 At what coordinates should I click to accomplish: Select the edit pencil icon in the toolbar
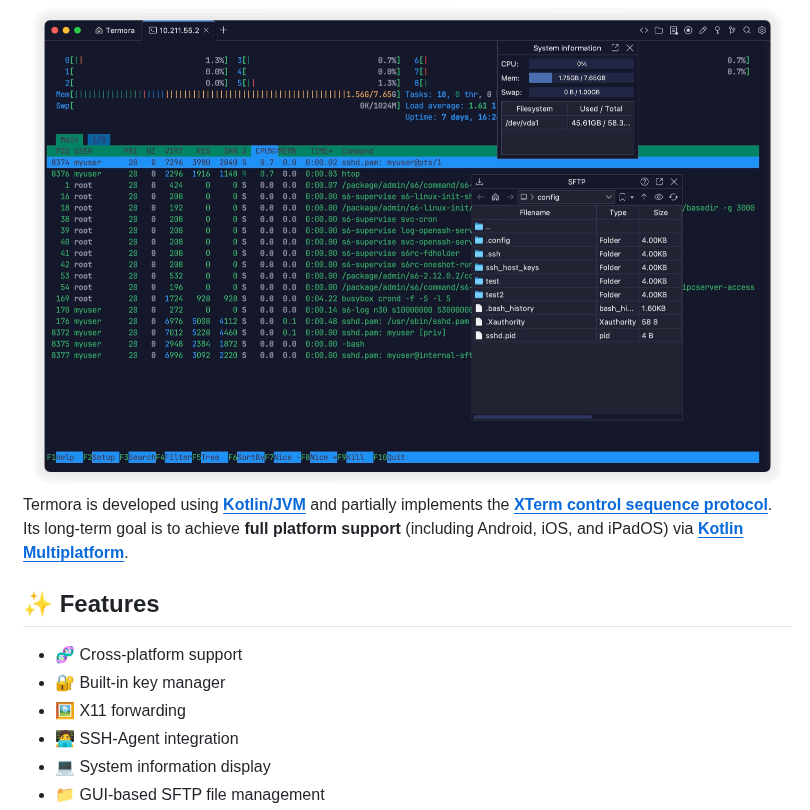tap(703, 30)
